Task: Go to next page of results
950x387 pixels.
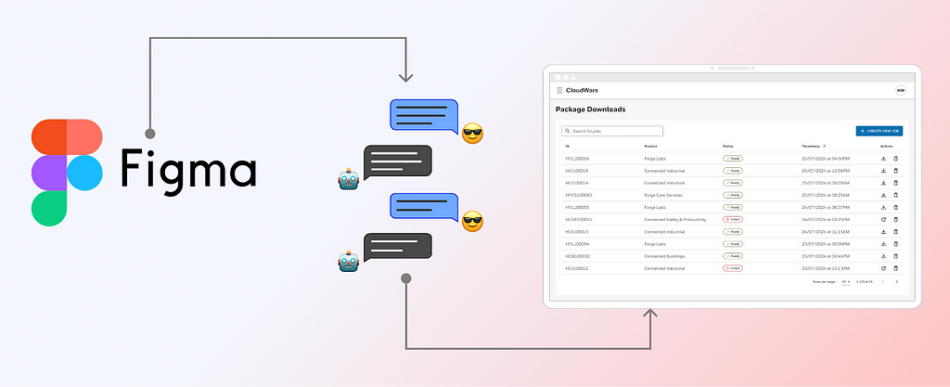Action: 897,282
